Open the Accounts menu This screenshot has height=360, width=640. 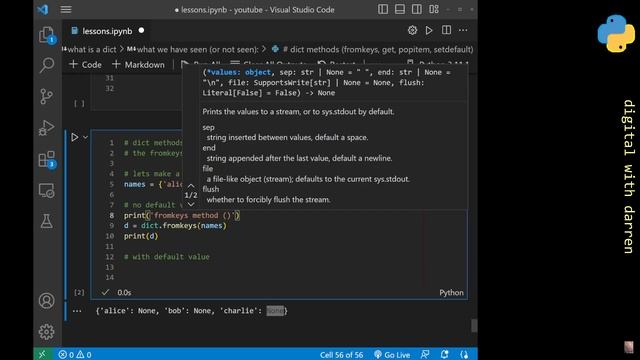(x=47, y=301)
